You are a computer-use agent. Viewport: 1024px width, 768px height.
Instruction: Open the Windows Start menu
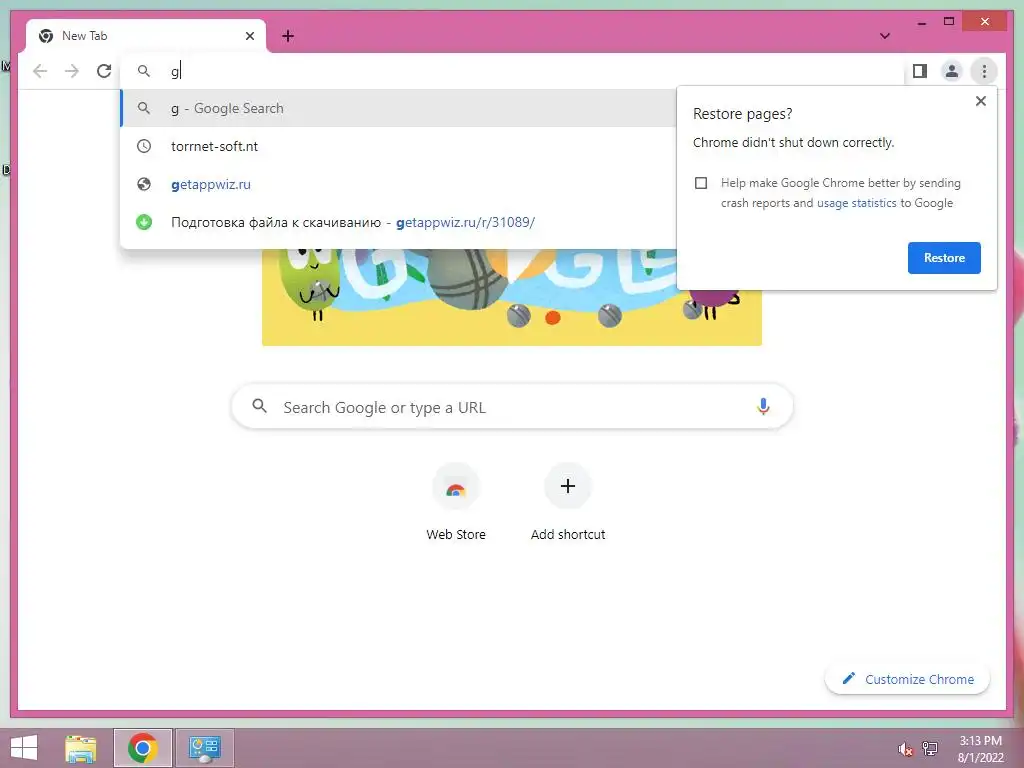[x=24, y=748]
